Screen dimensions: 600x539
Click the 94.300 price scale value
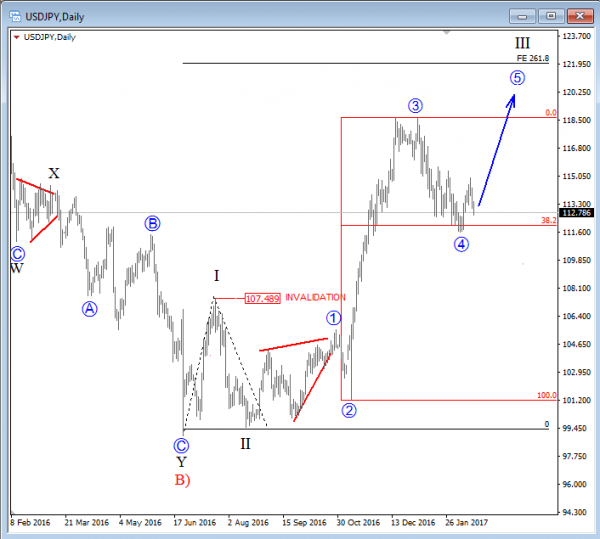(577, 512)
